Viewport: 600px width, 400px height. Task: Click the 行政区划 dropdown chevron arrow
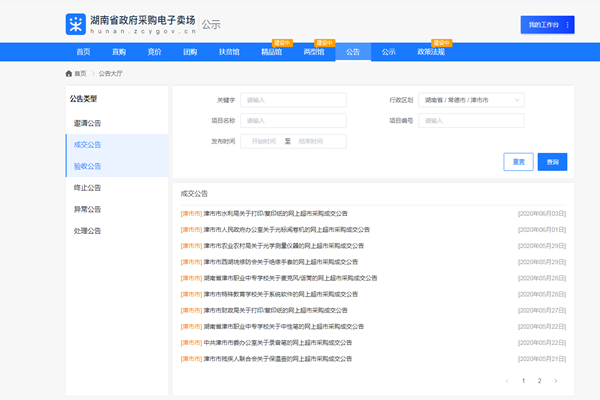(x=517, y=100)
